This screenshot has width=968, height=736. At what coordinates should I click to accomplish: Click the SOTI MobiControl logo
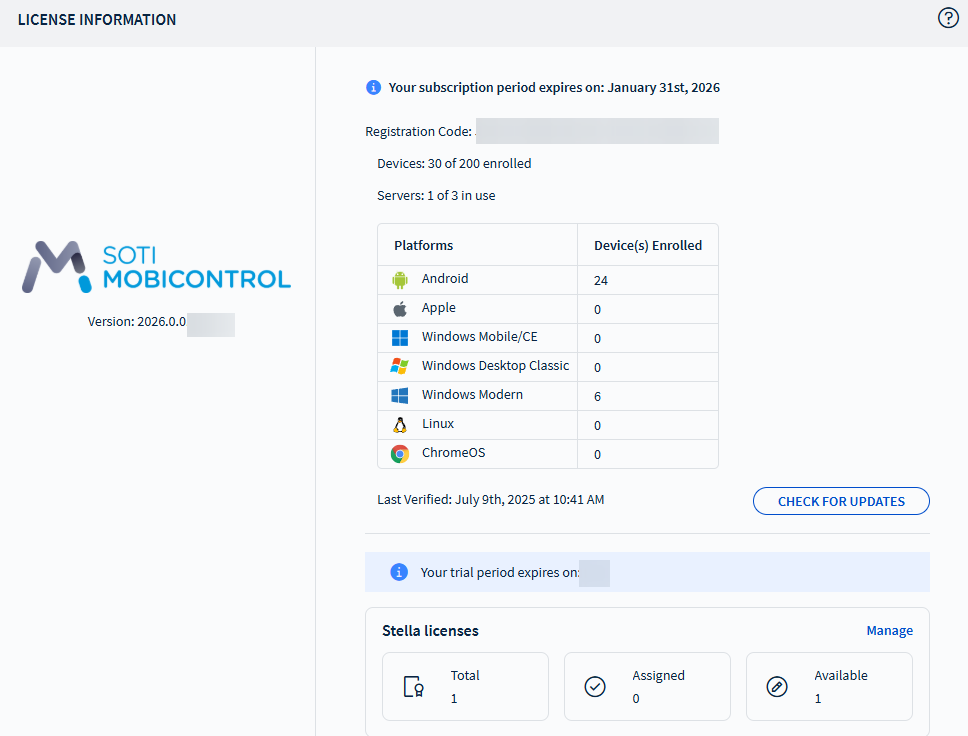157,267
